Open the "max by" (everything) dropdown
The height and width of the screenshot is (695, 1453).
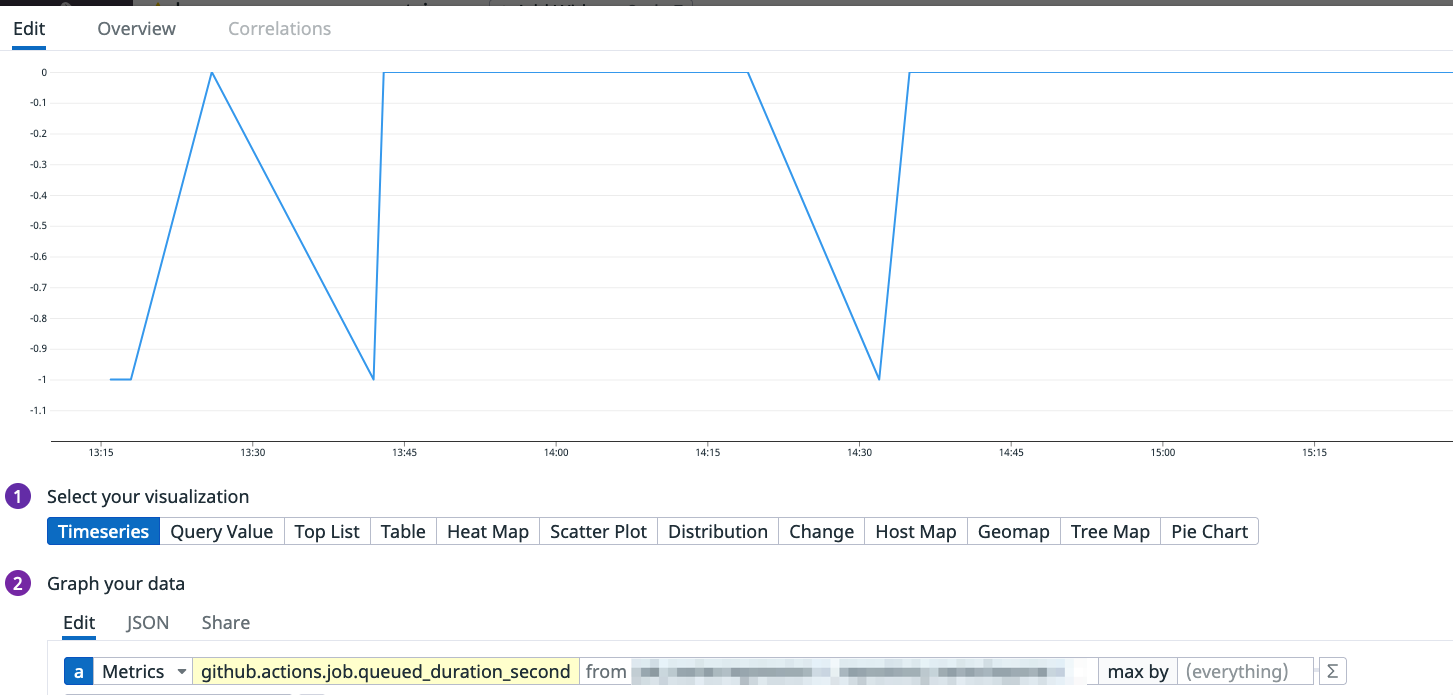coord(1245,671)
